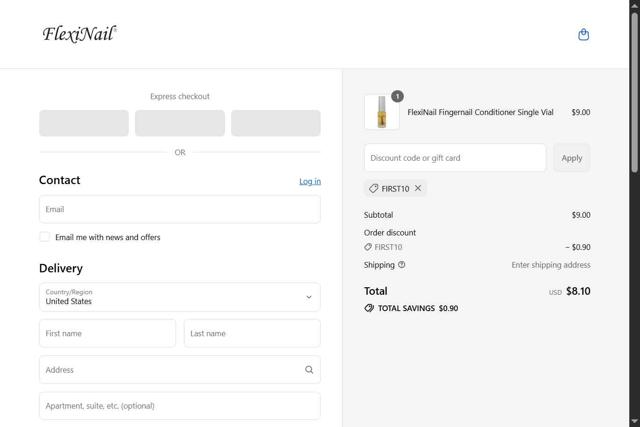Click the FlexiNail conditioner product thumbnail
This screenshot has width=640, height=427.
click(x=382, y=112)
